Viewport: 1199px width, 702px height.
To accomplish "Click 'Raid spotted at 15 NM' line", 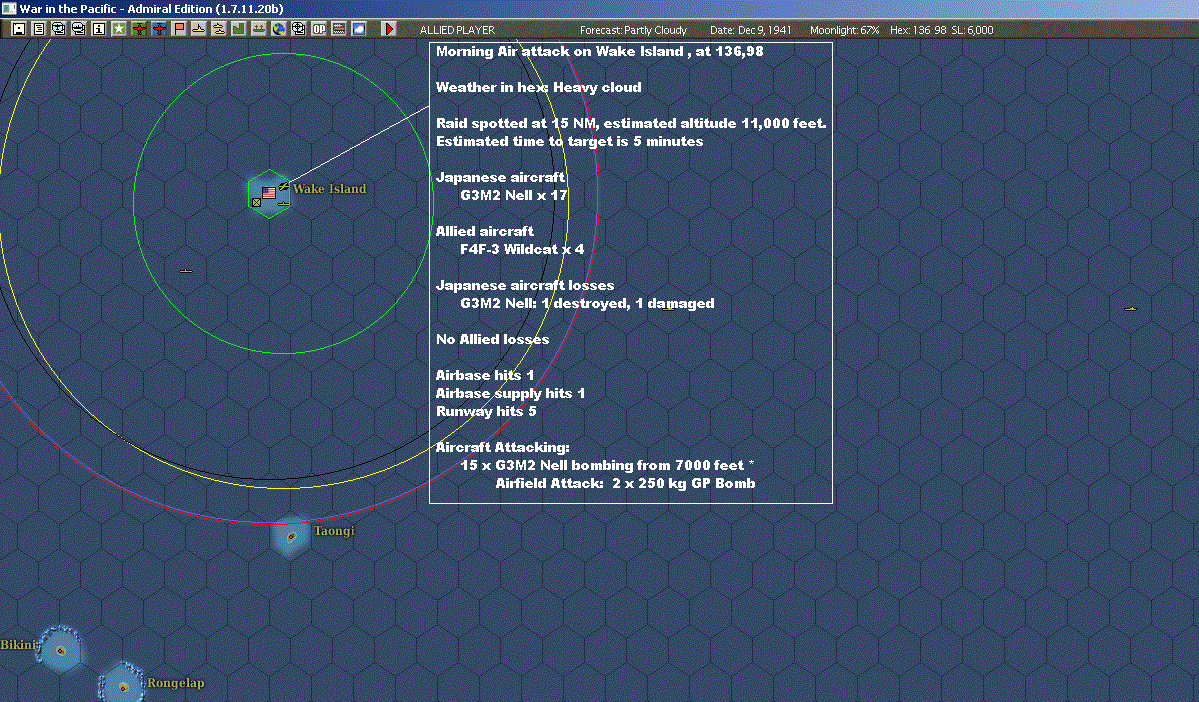I will (x=517, y=123).
